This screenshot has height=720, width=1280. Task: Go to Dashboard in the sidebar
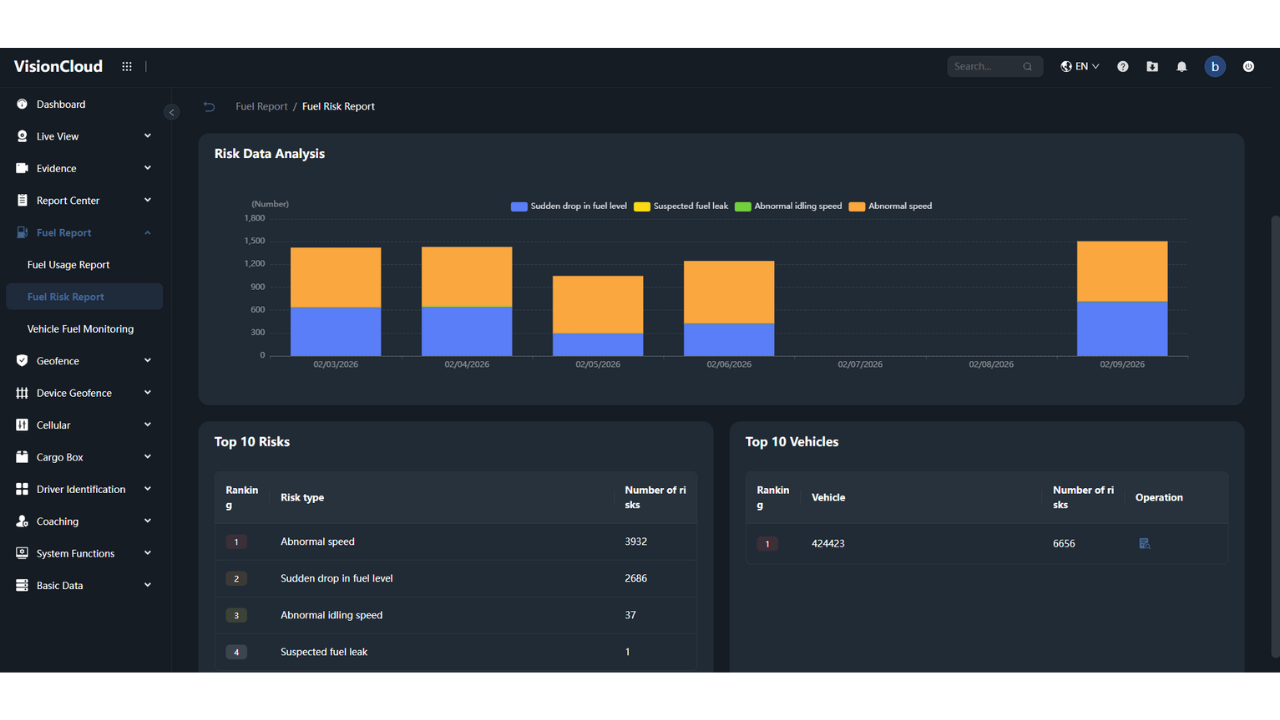tap(61, 105)
